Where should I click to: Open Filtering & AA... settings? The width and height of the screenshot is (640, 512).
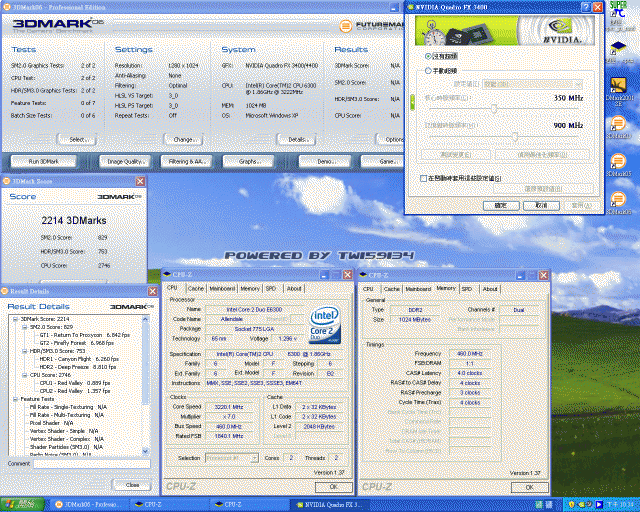pos(187,162)
